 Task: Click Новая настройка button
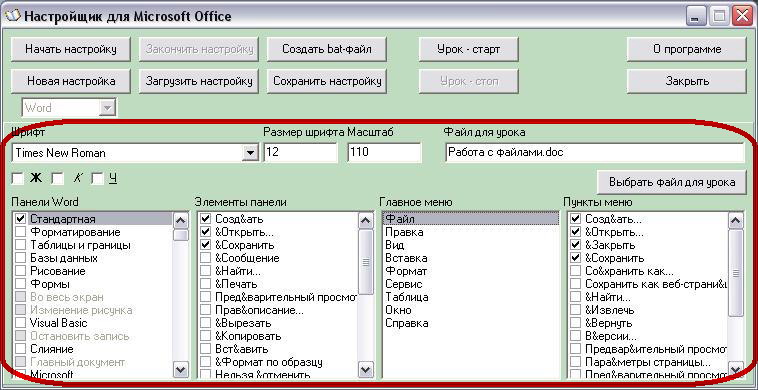(71, 81)
